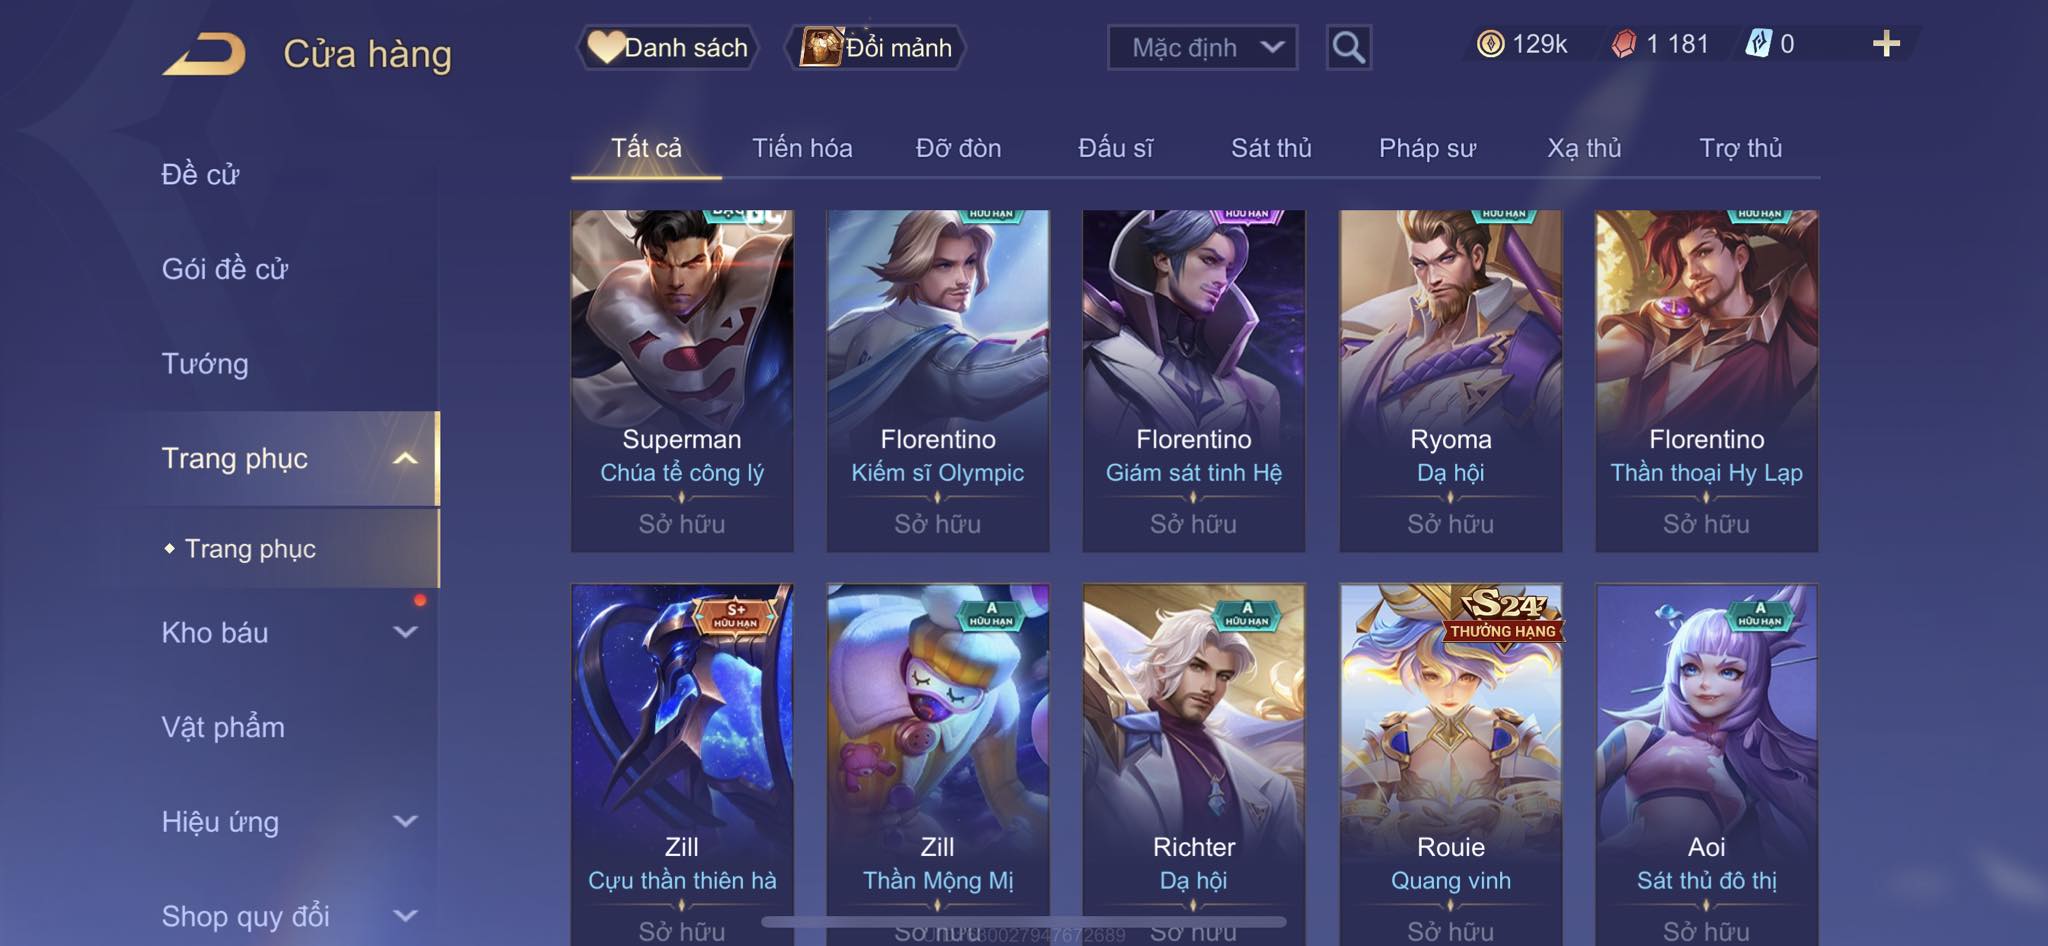The image size is (2048, 946).
Task: Open Đổi mảnh fragment exchange button
Action: (876, 47)
